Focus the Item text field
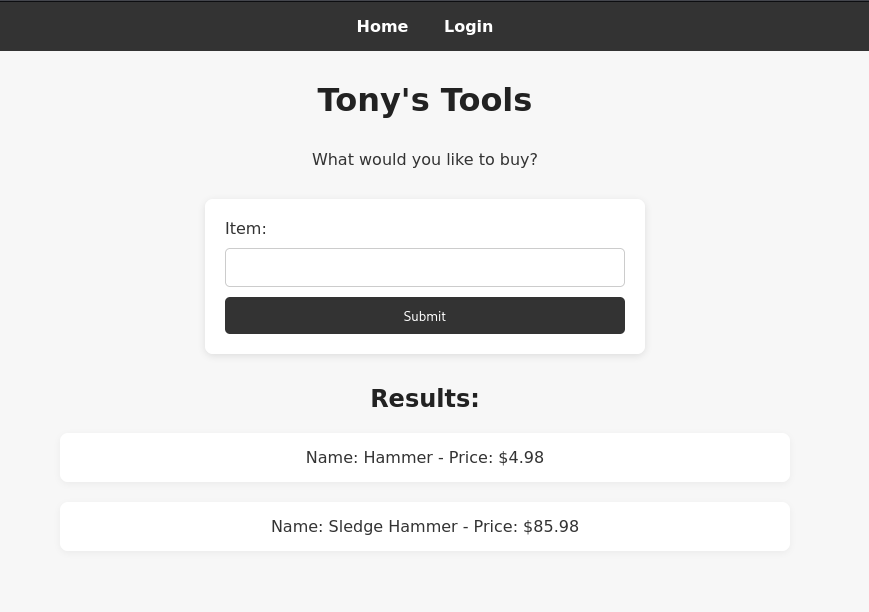The height and width of the screenshot is (612, 869). [425, 268]
